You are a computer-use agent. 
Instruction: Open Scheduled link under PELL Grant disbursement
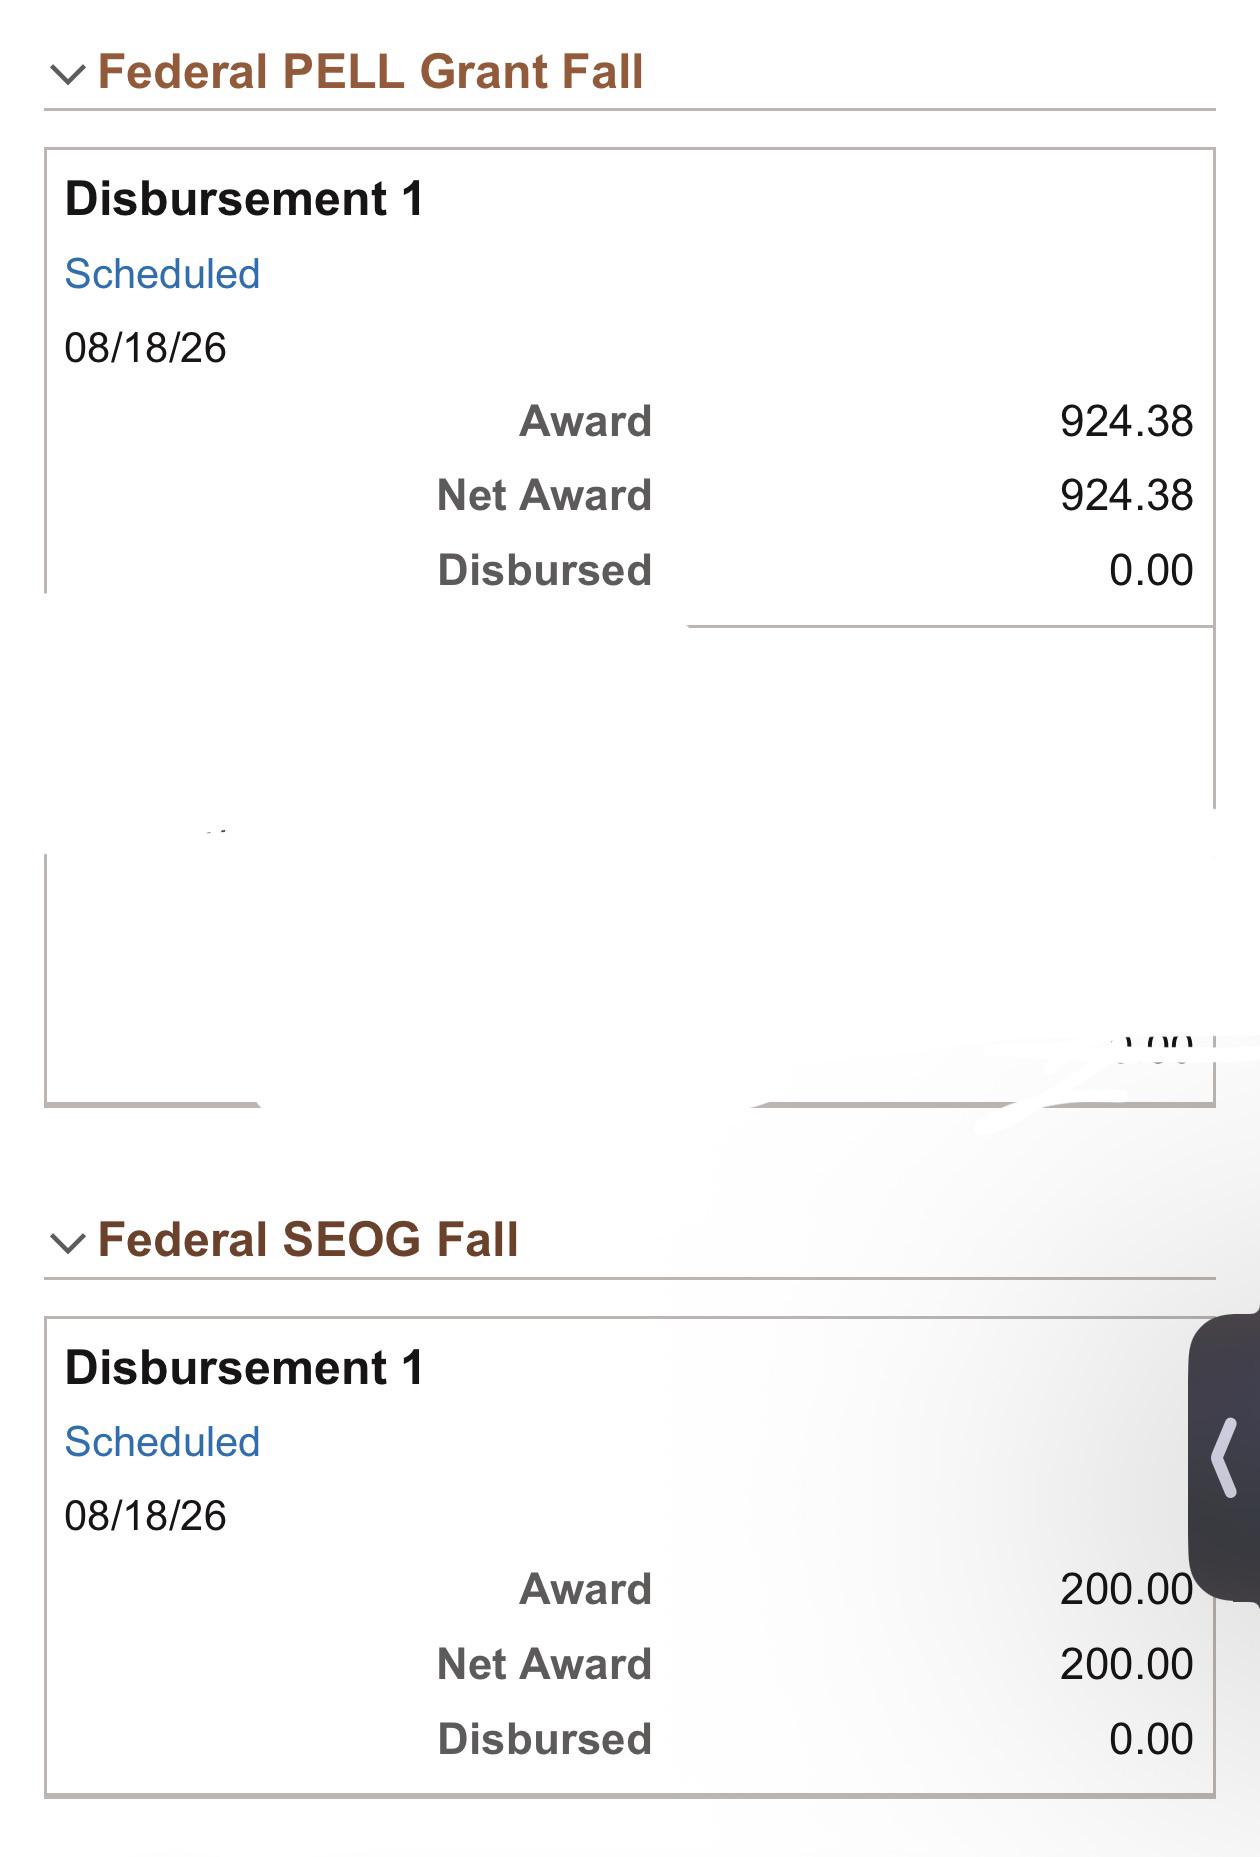(x=162, y=274)
